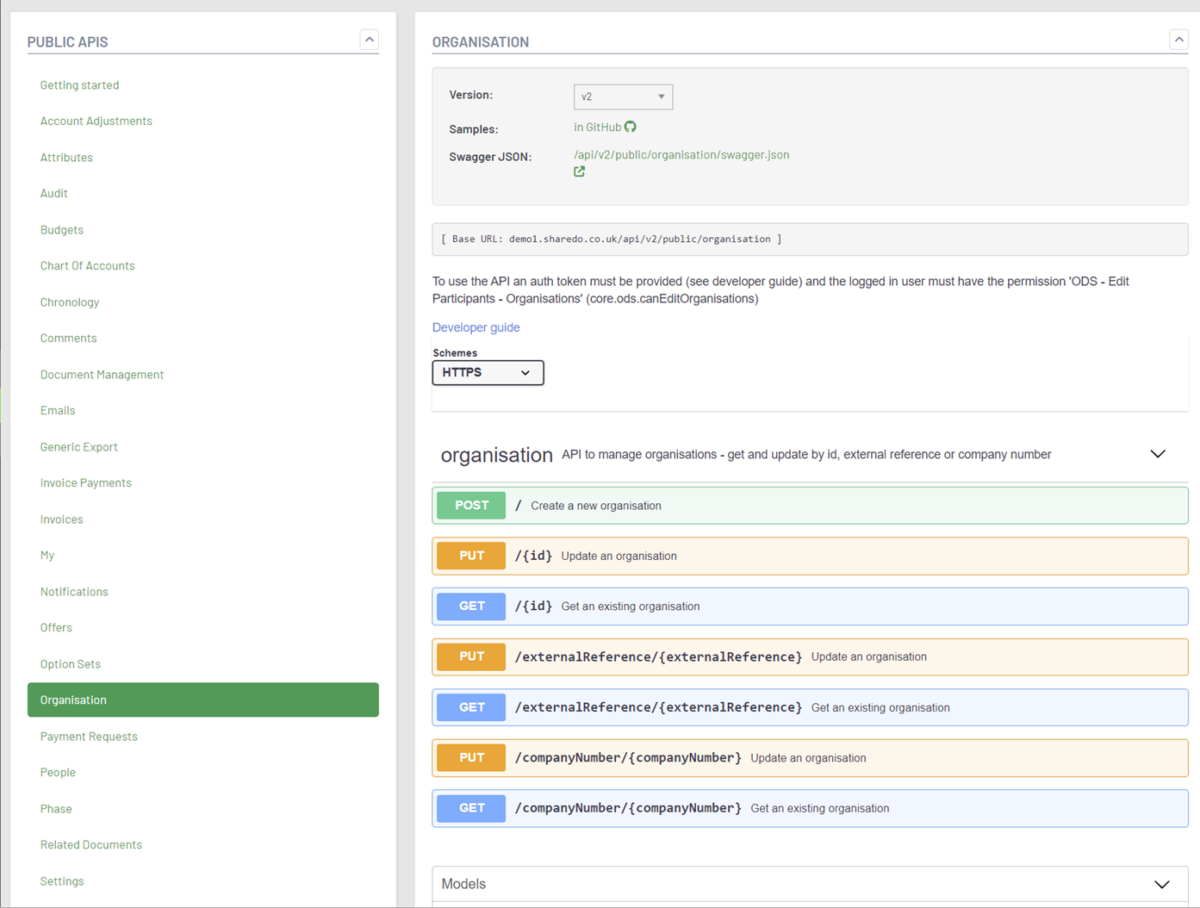Image resolution: width=1200 pixels, height=908 pixels.
Task: Click the external link icon under Swagger JSON
Action: tap(578, 171)
